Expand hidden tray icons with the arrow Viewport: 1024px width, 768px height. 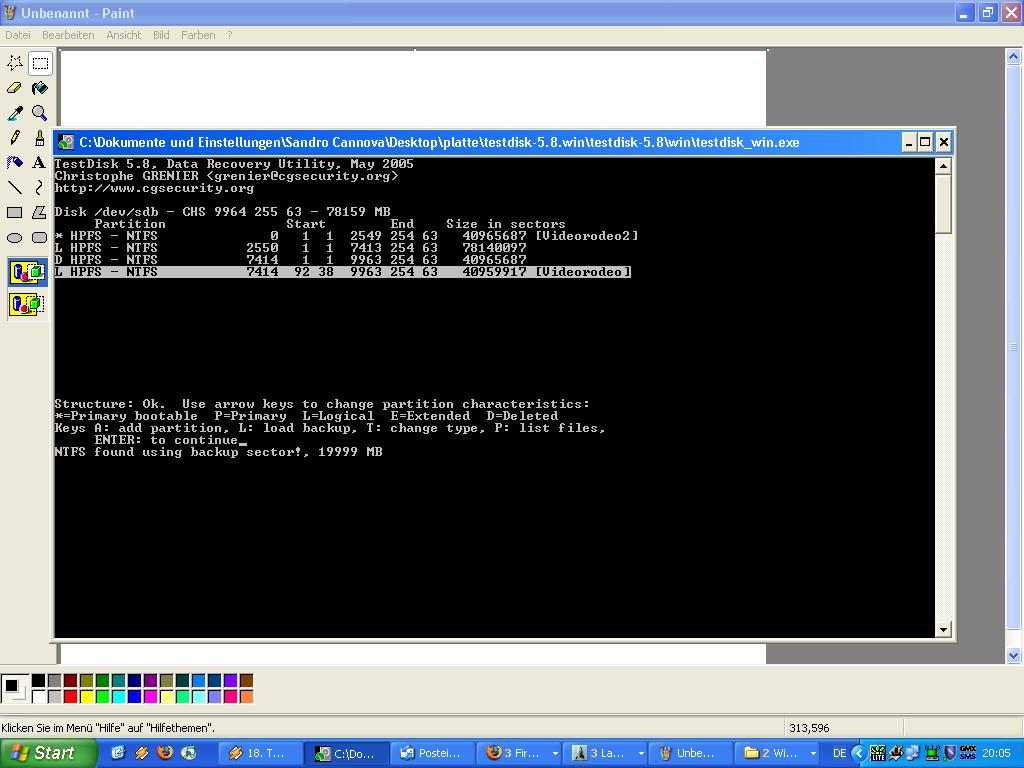pos(859,754)
